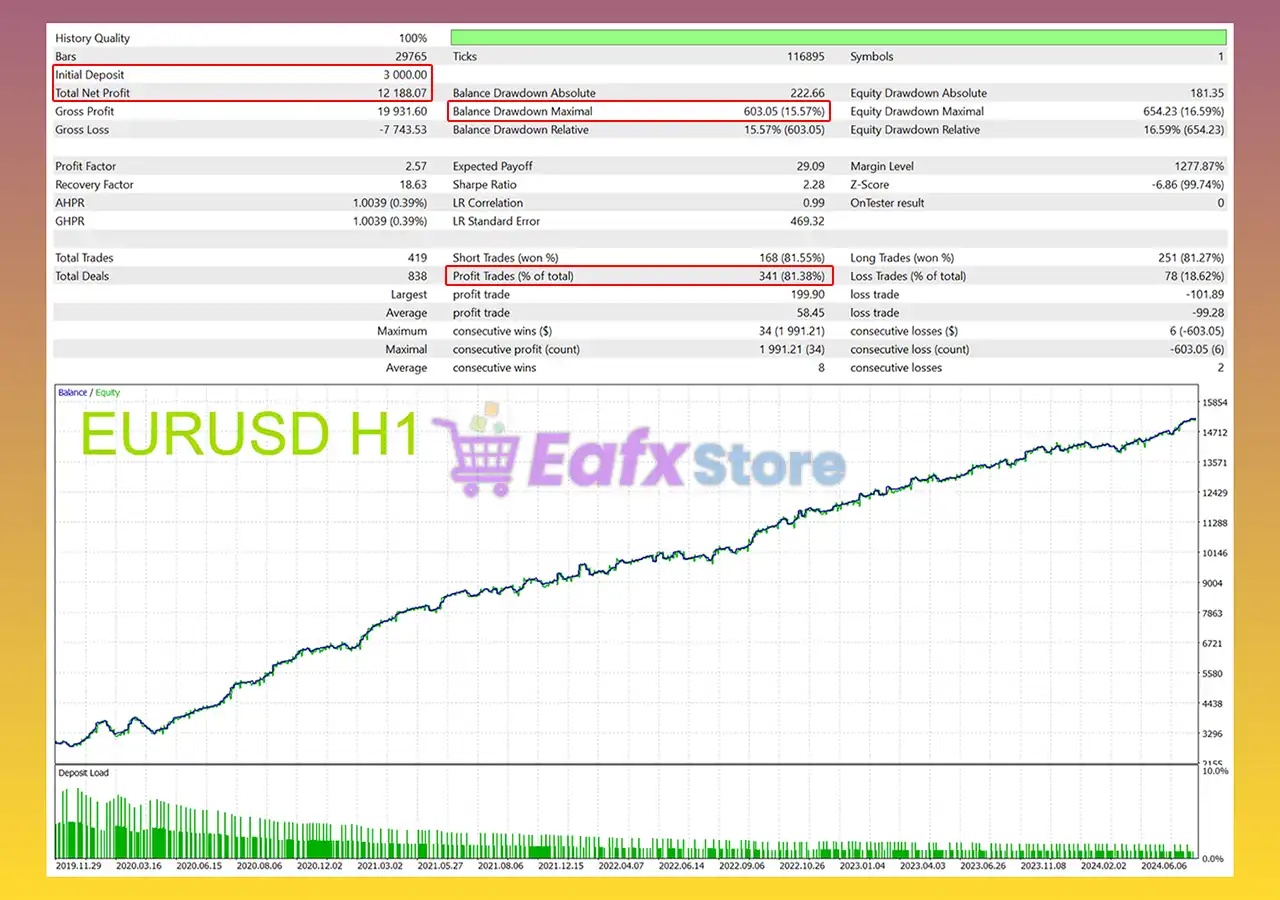Viewport: 1280px width, 900px height.
Task: Click the green History Quality progress bar
Action: [837, 38]
